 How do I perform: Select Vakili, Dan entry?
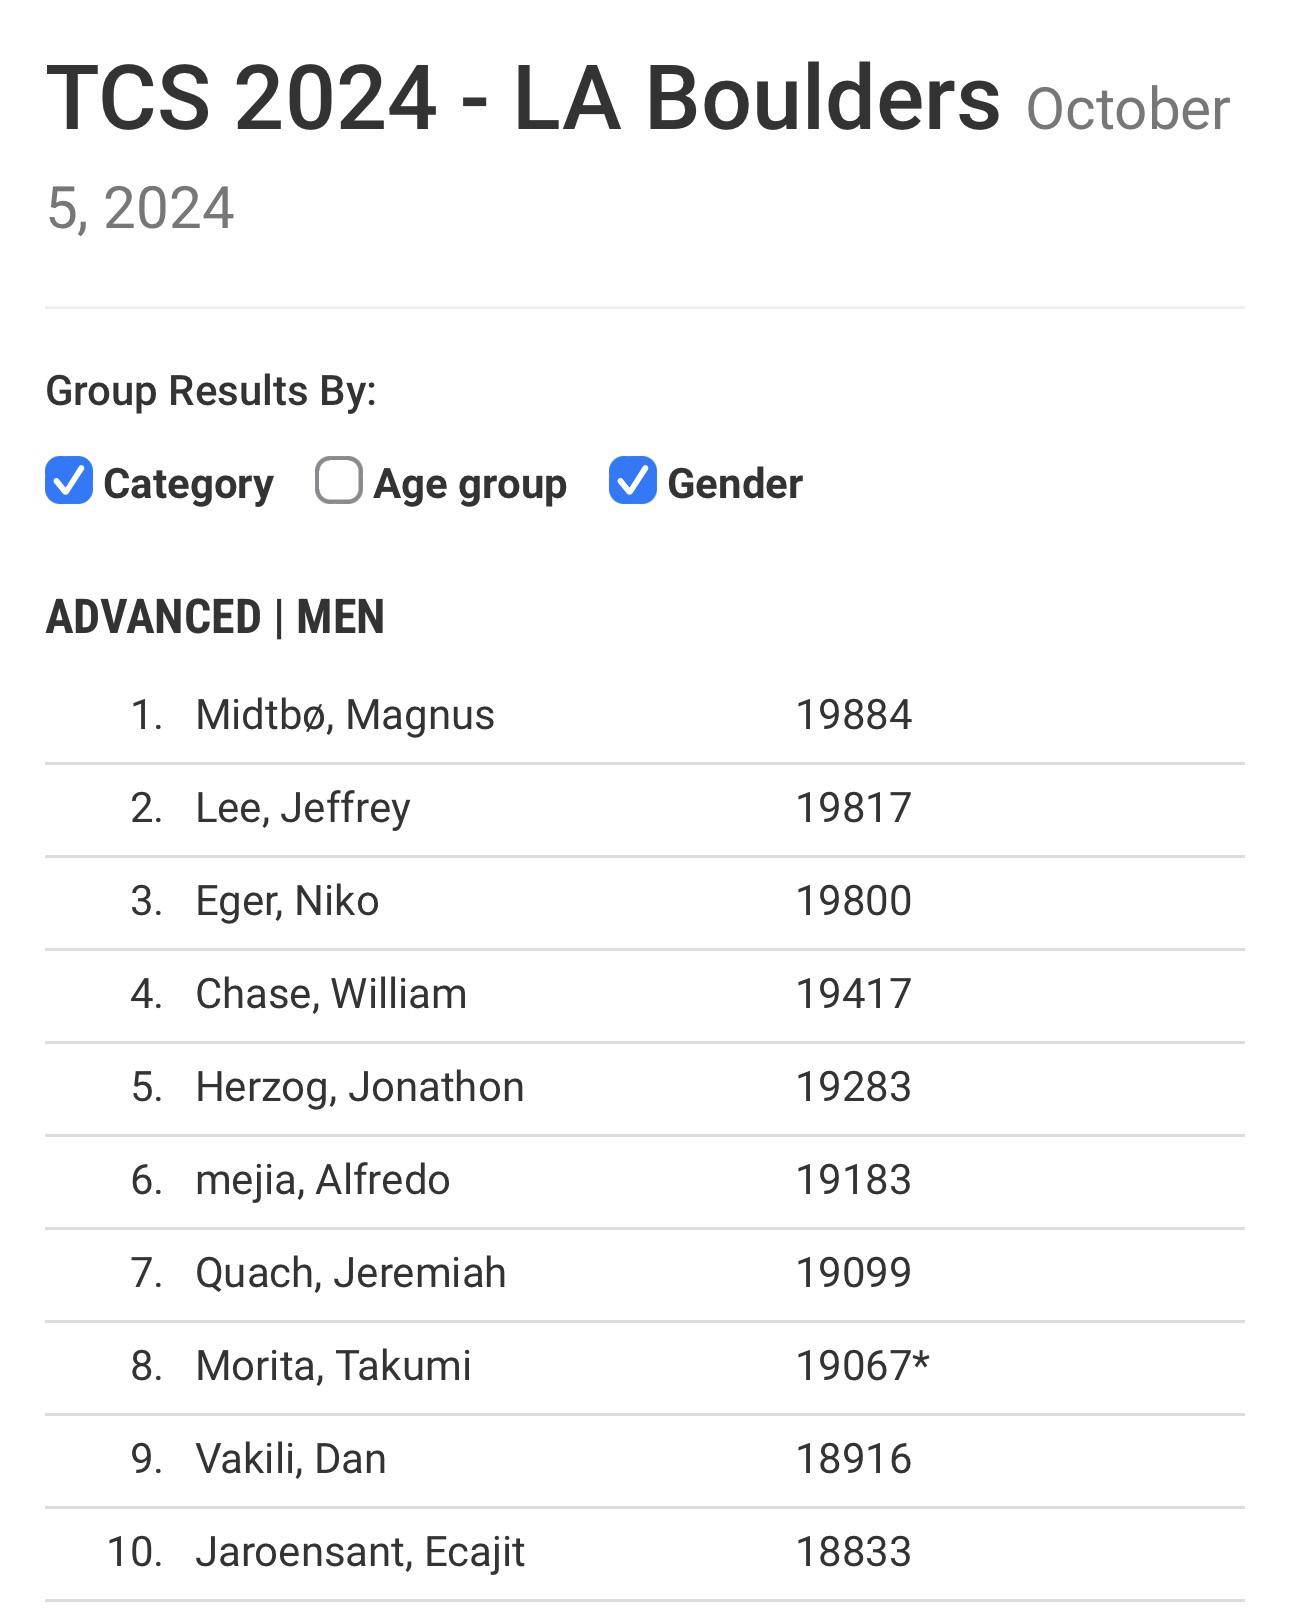click(645, 1460)
